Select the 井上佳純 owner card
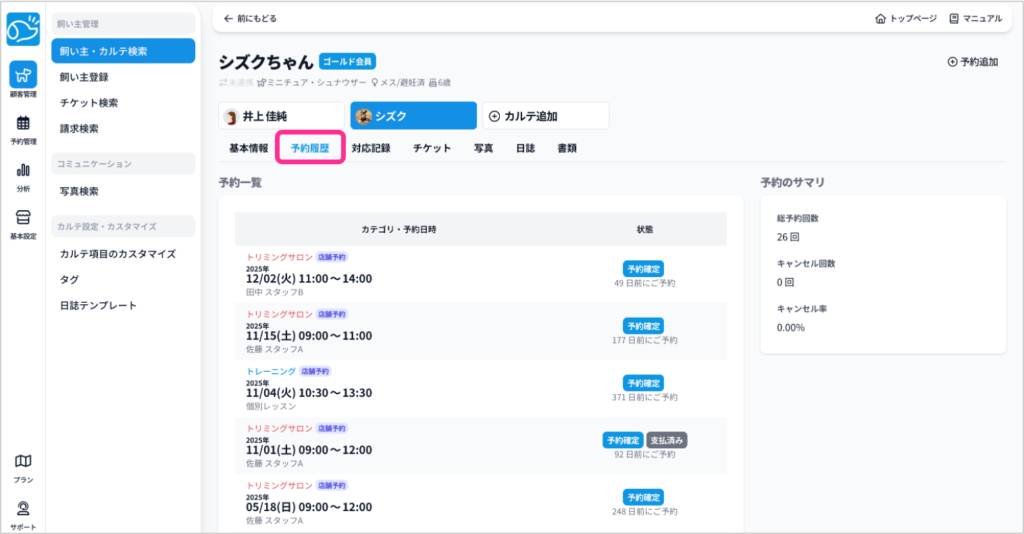This screenshot has width=1024, height=534. [281, 116]
